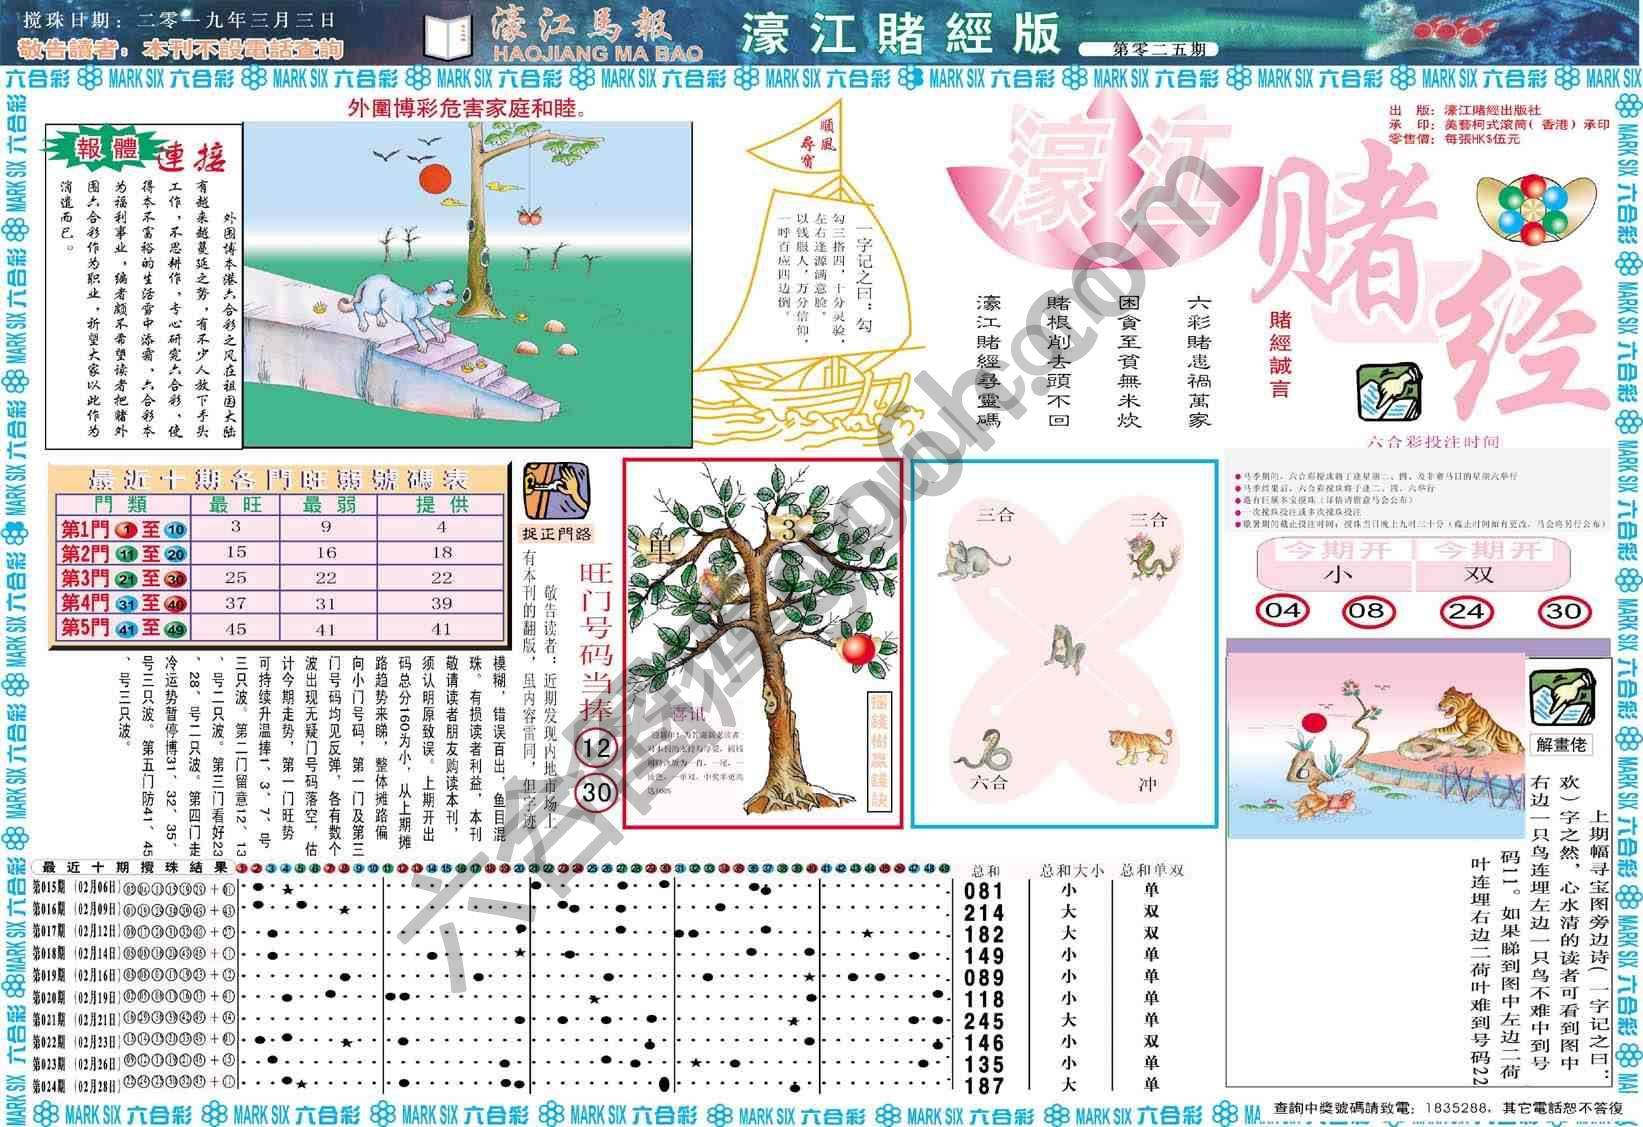This screenshot has height=1127, width=1643.
Task: Click 提供 value 39 in 第4門 row
Action: [441, 603]
